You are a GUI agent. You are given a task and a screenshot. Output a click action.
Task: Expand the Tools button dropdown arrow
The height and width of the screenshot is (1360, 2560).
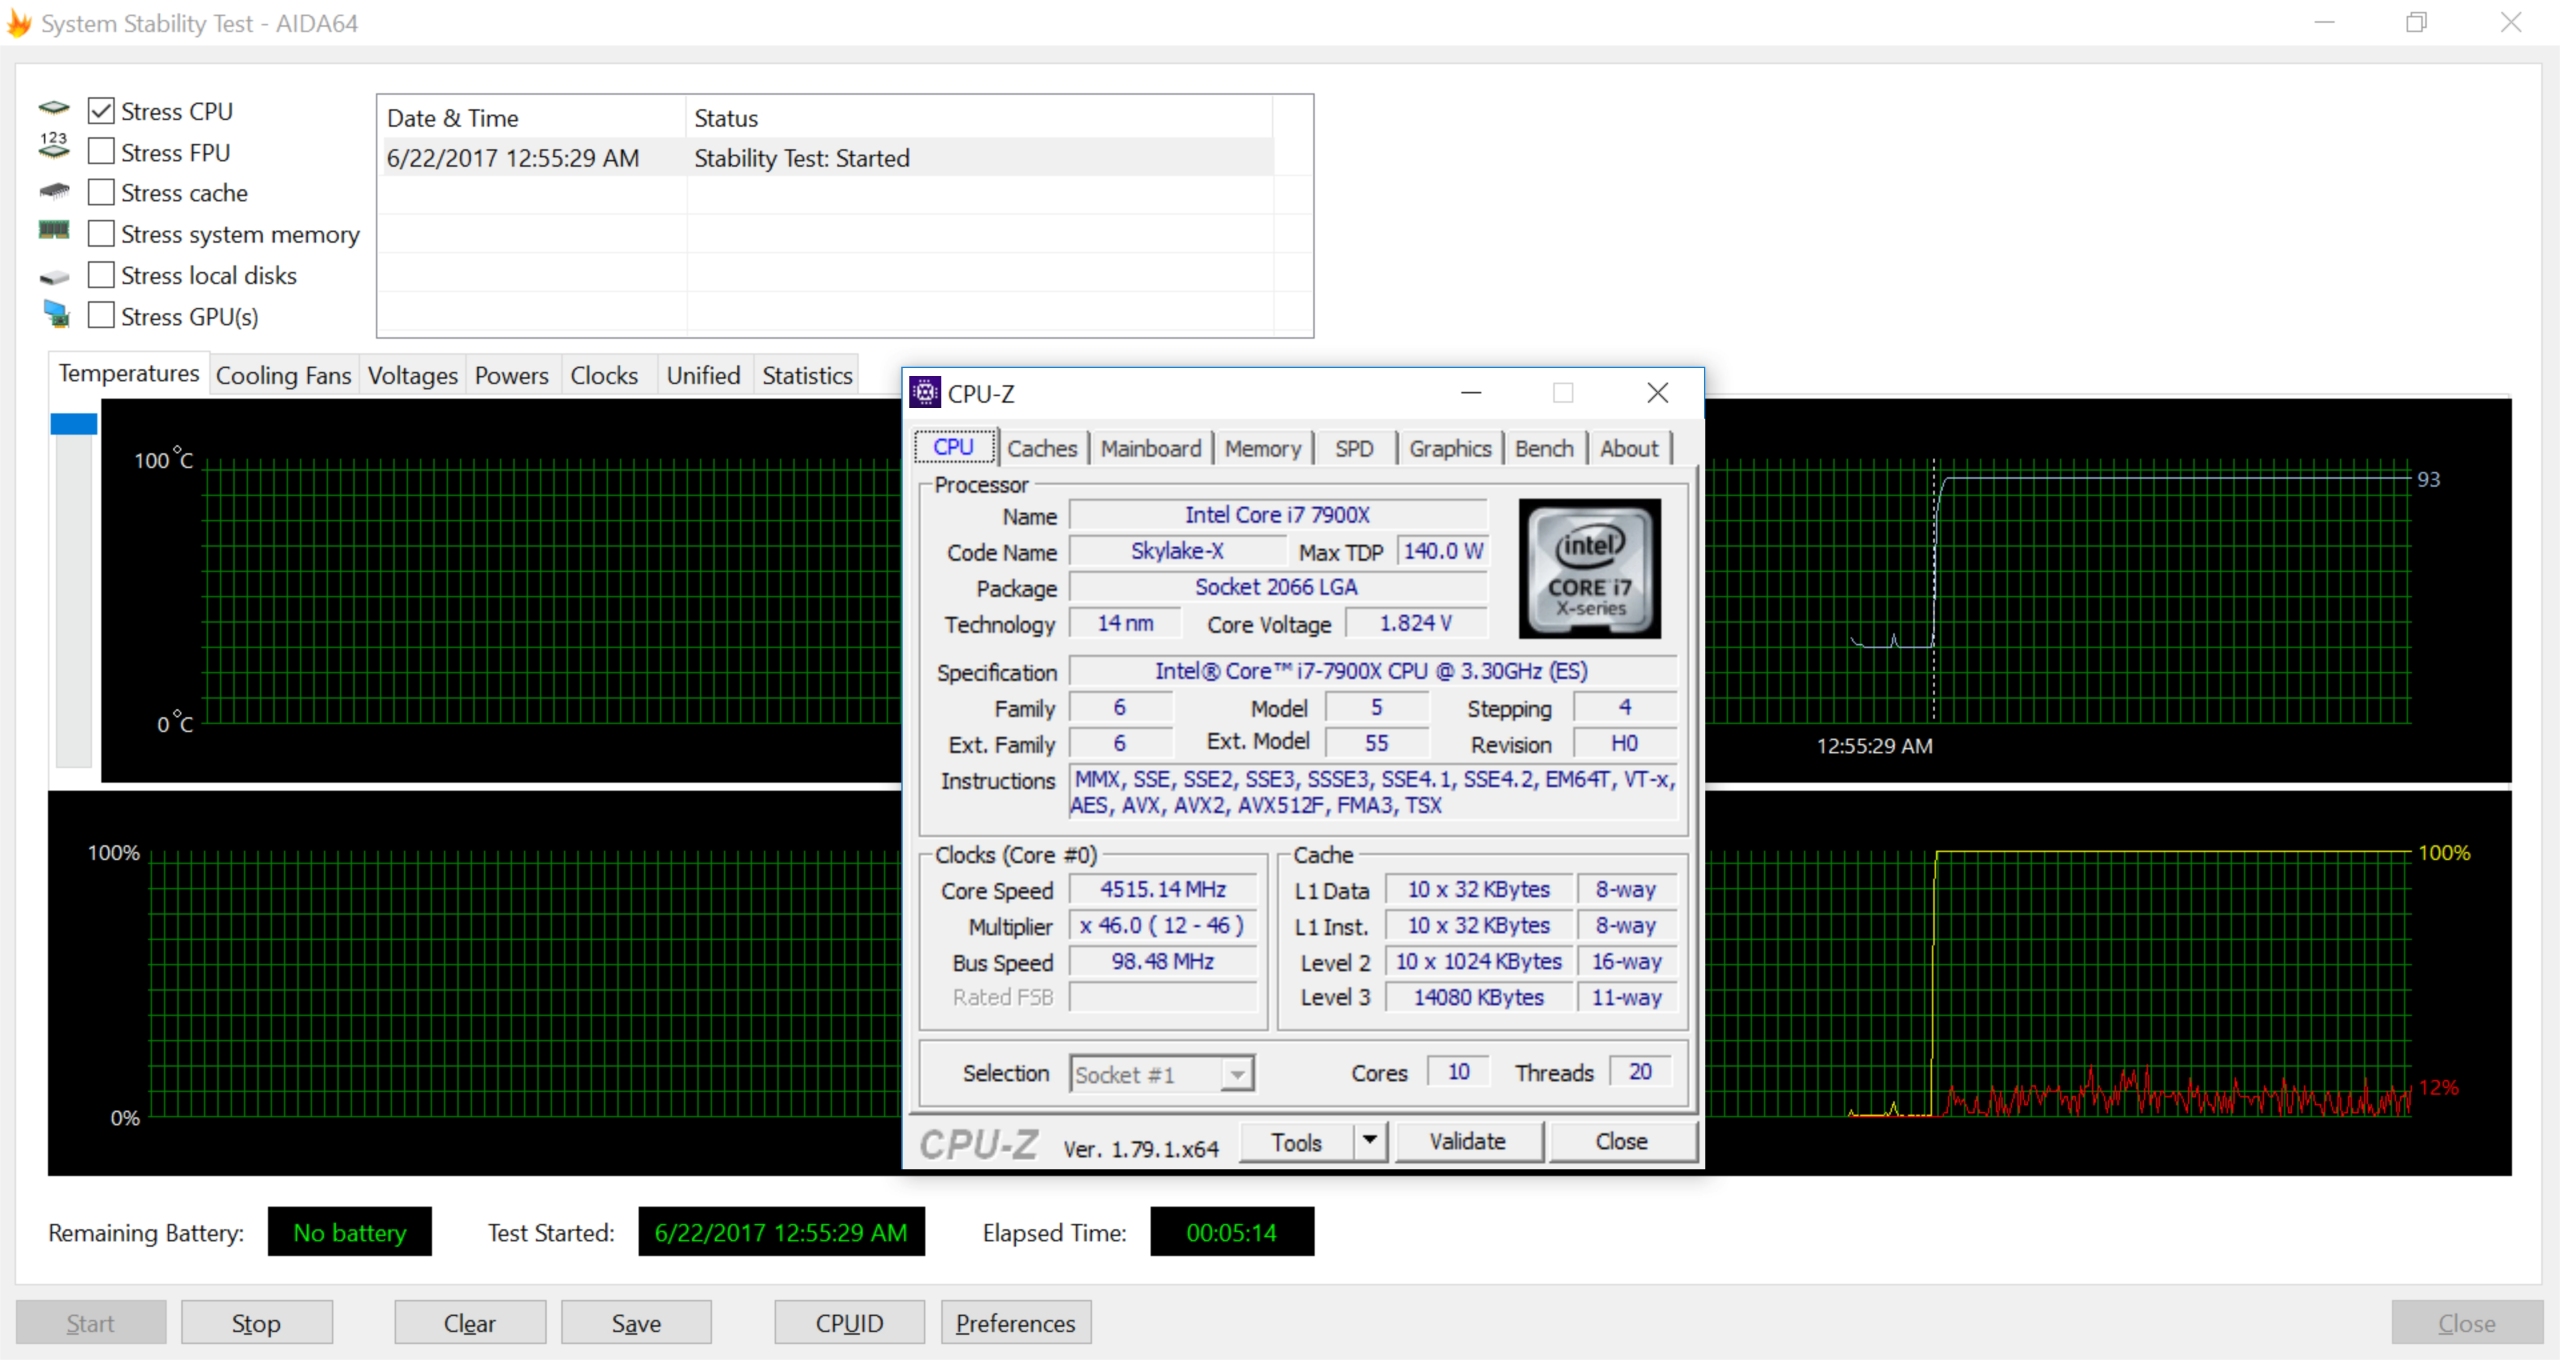pyautogui.click(x=1370, y=1141)
